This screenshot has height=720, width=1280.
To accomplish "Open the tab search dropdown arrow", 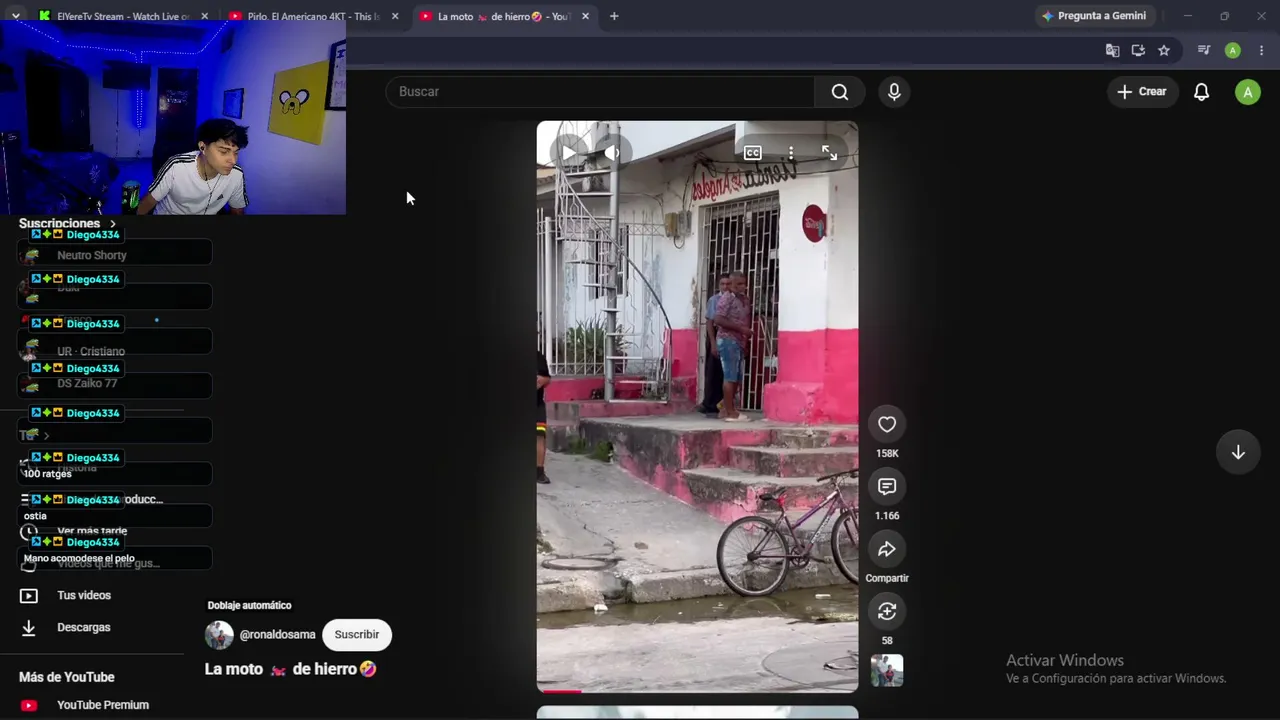I will click(15, 16).
